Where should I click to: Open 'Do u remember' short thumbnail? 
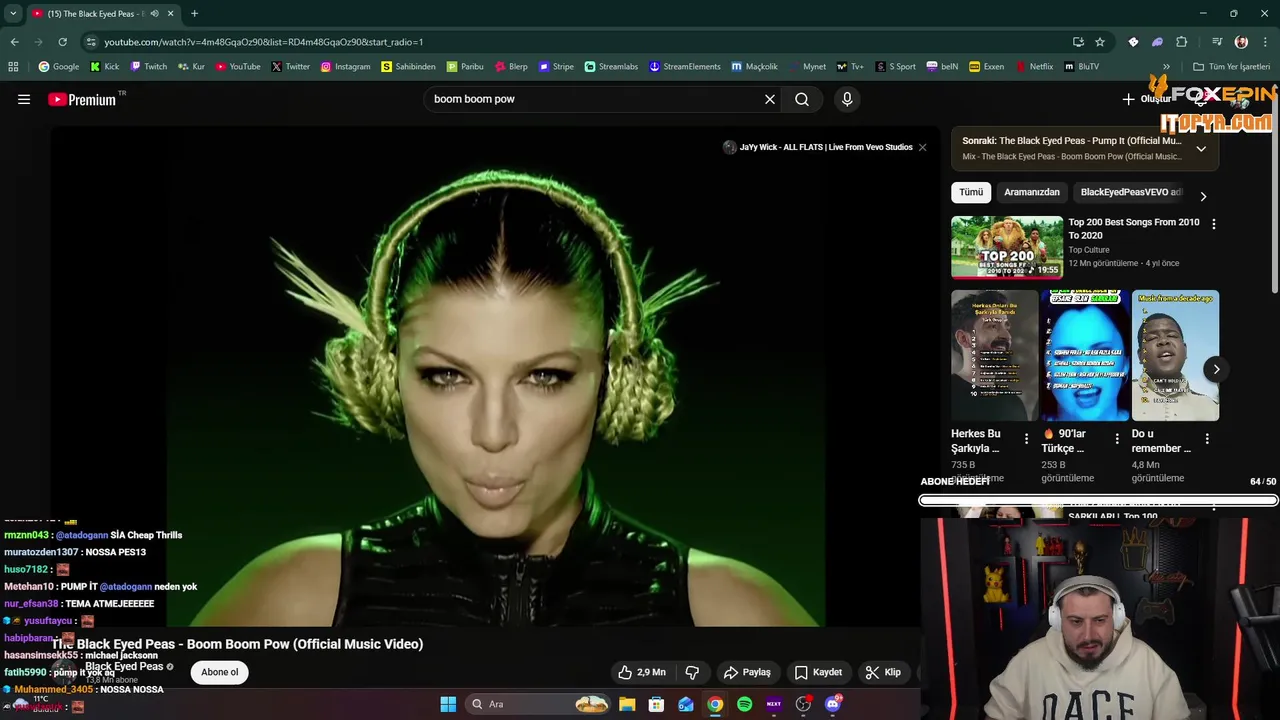click(x=1175, y=355)
